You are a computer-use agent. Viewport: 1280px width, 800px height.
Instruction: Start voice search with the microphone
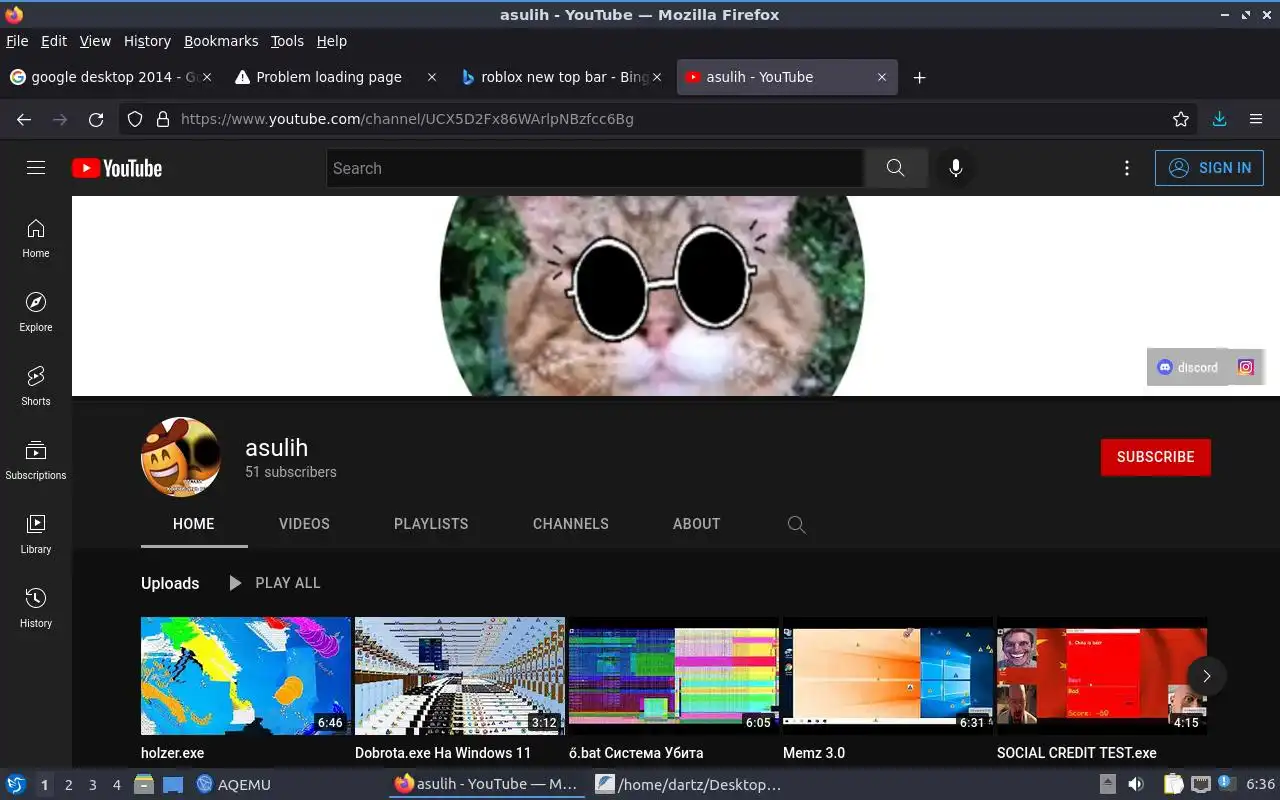click(956, 168)
